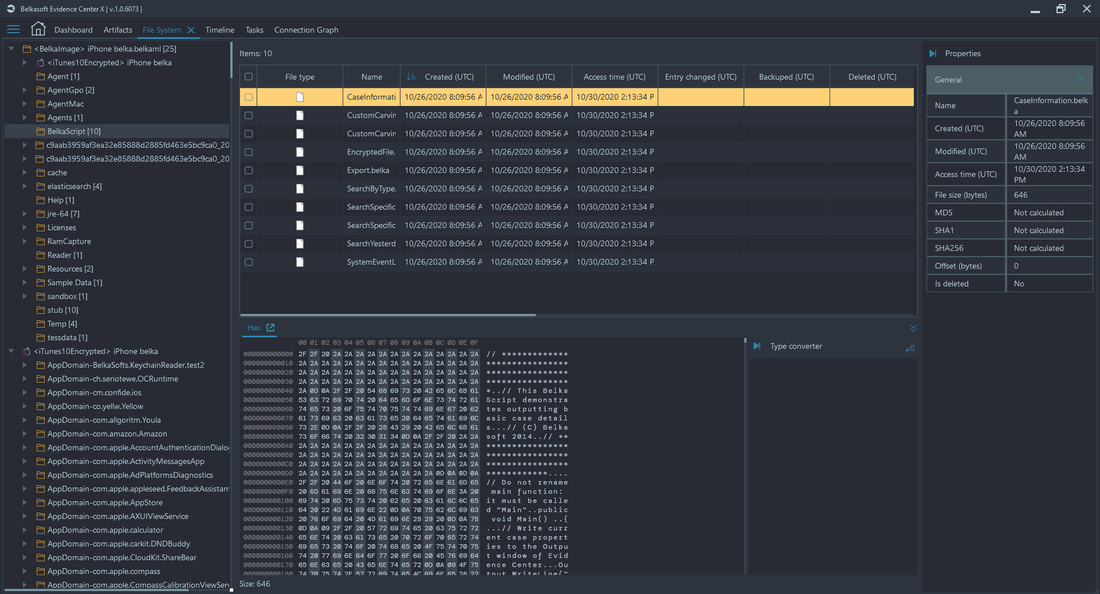Sort by Access time (UTC) header
The width and height of the screenshot is (1100, 594).
pos(615,76)
